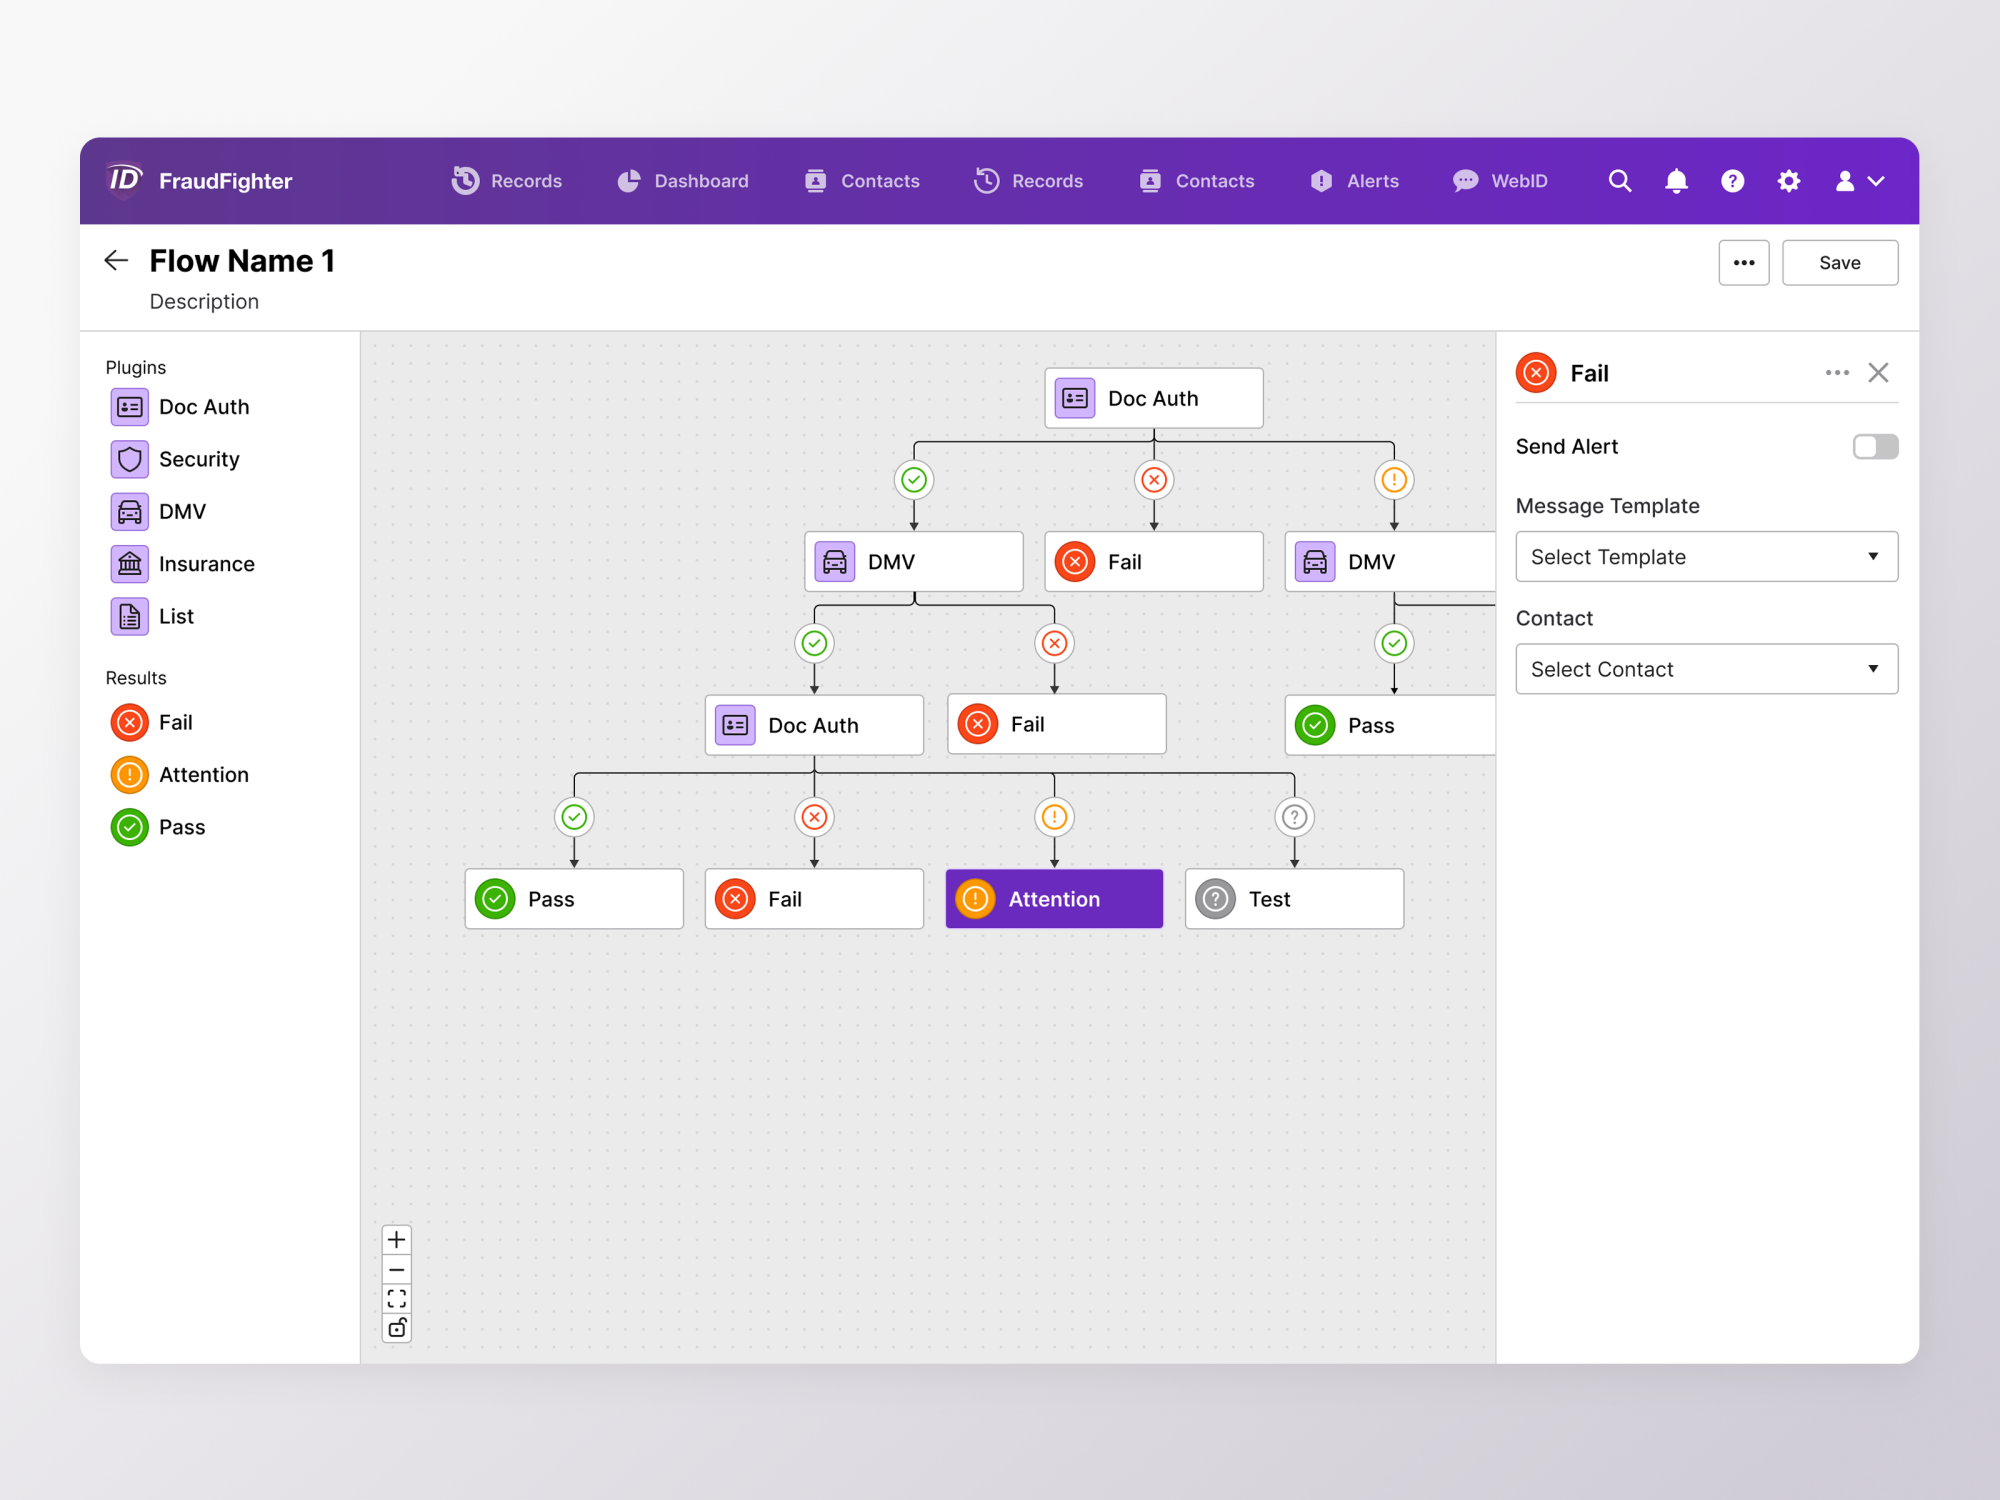
Task: Open the second Contacts nav item
Action: pos(1197,181)
